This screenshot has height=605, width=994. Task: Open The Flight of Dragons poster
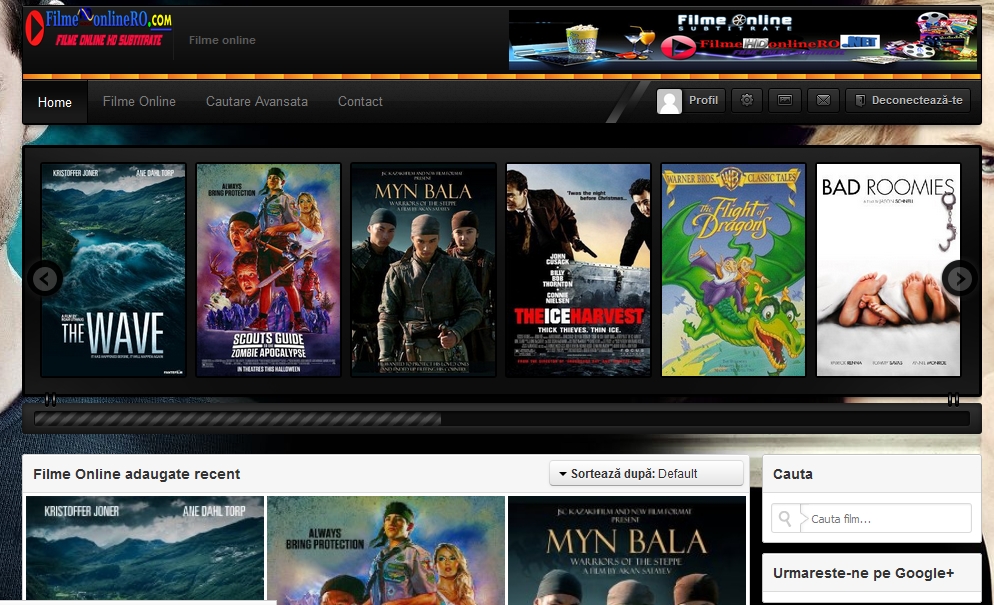coord(733,270)
